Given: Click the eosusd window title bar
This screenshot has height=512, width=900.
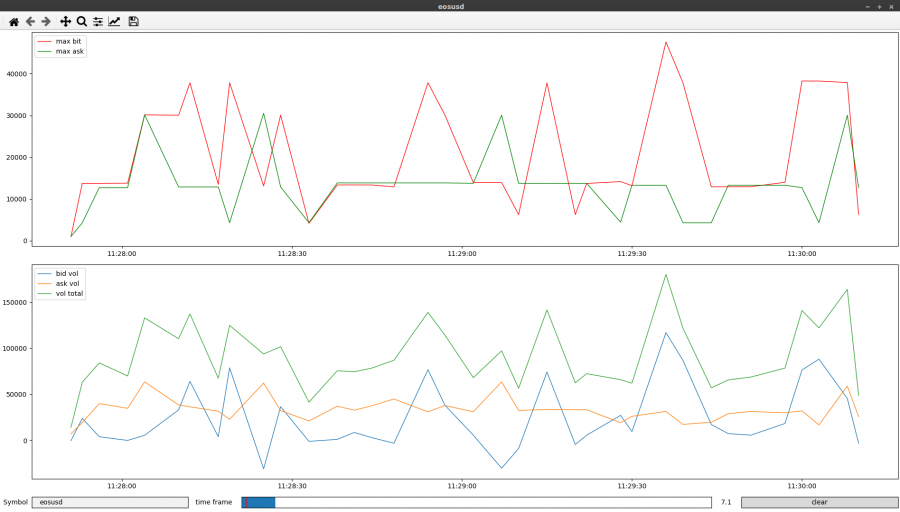Looking at the screenshot, I should click(450, 6).
